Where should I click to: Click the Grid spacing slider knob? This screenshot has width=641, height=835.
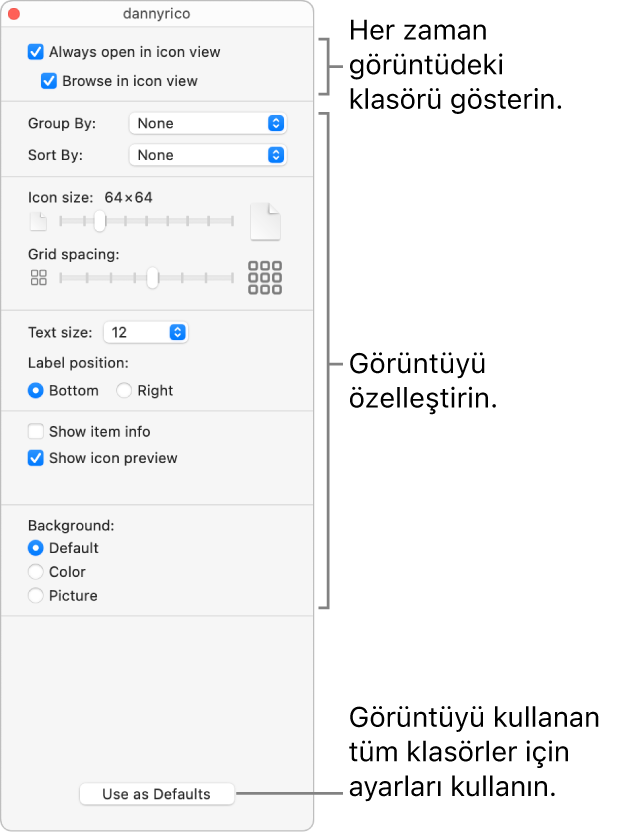(153, 277)
